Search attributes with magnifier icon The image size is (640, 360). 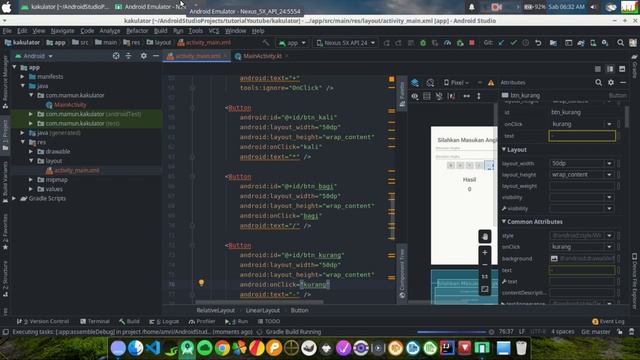[598, 82]
